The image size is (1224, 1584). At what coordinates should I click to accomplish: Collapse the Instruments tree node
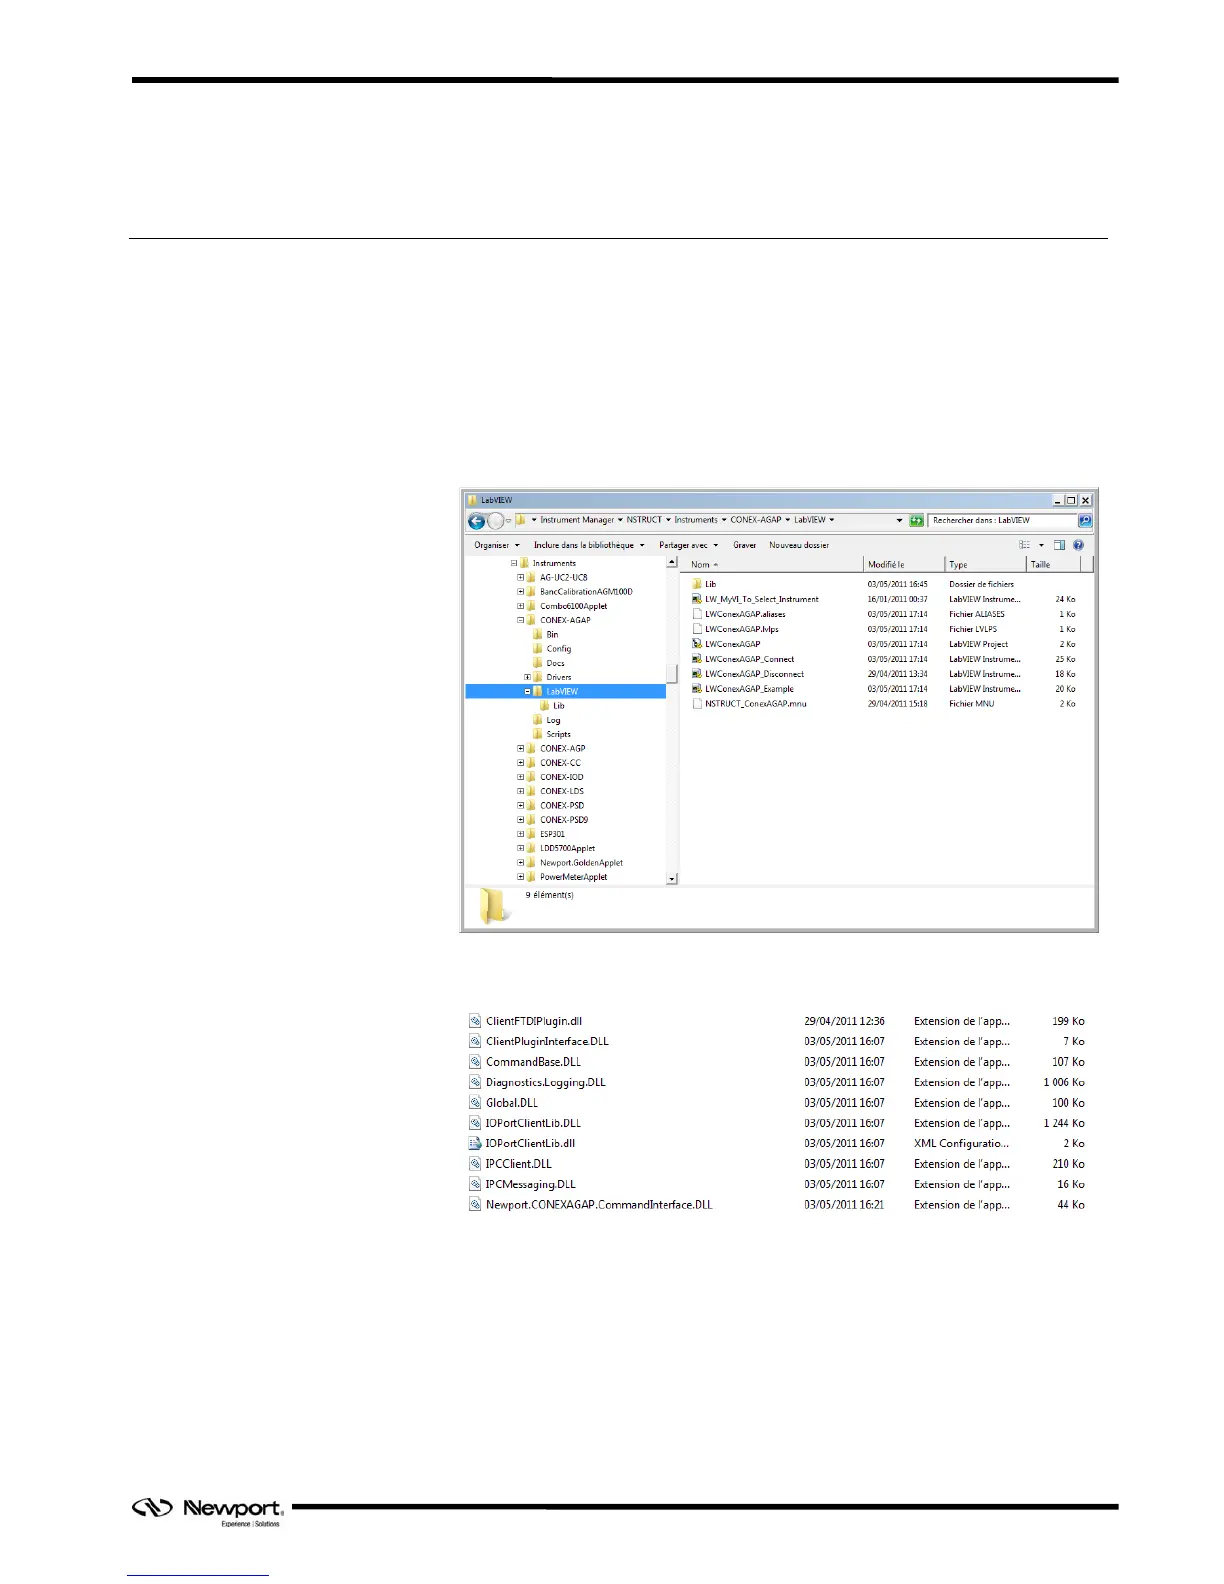[514, 563]
